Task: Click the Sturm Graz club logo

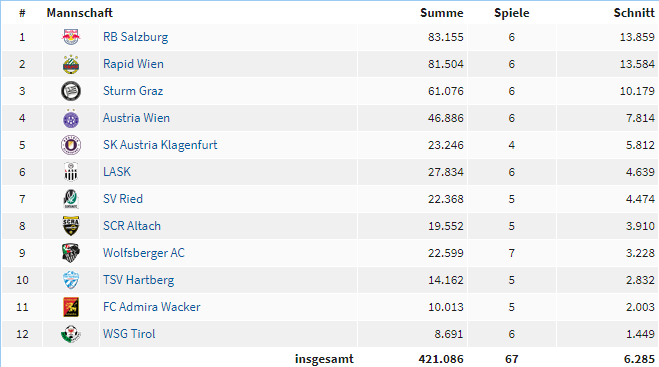Action: tap(71, 91)
